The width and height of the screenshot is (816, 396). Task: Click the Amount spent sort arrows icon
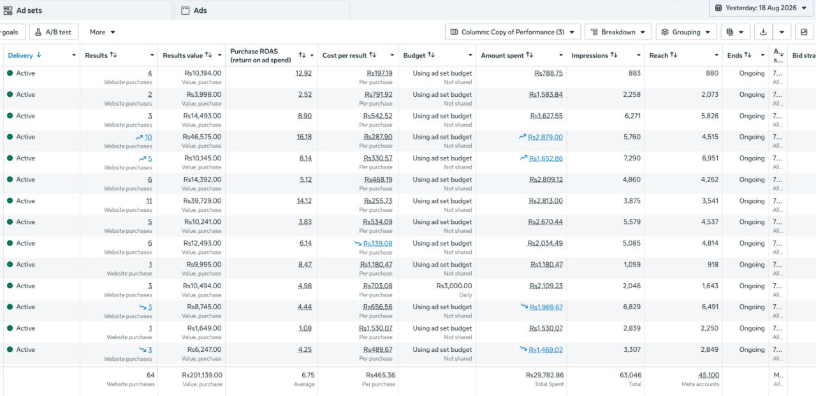pyautogui.click(x=529, y=55)
